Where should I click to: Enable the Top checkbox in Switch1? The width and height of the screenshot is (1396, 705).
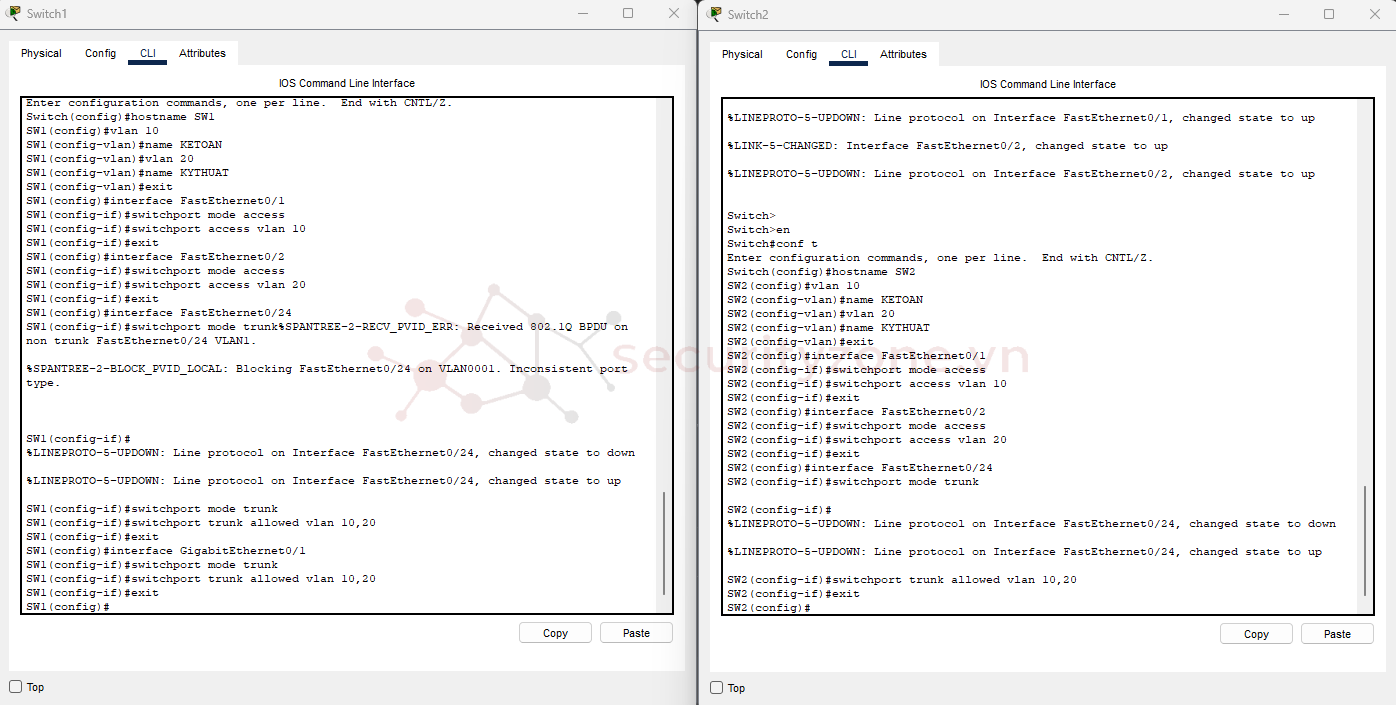(x=15, y=687)
